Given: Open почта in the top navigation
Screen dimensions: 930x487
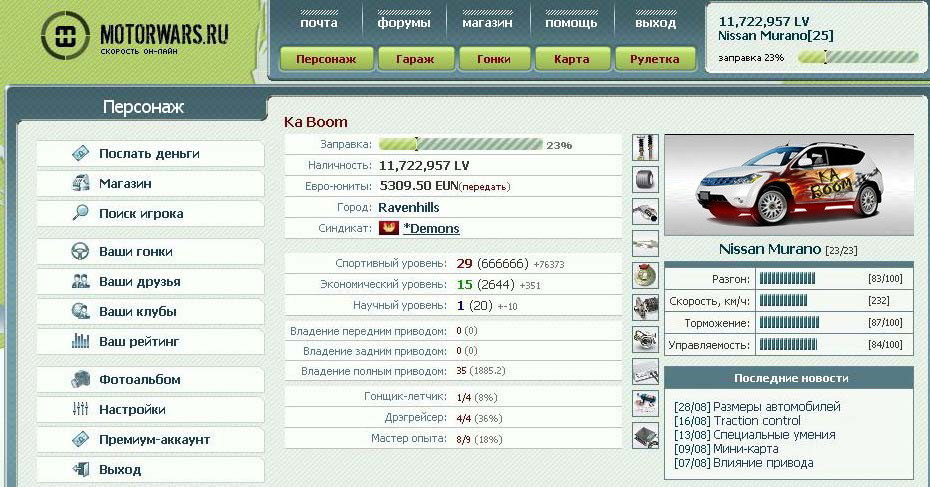Looking at the screenshot, I should (x=318, y=22).
